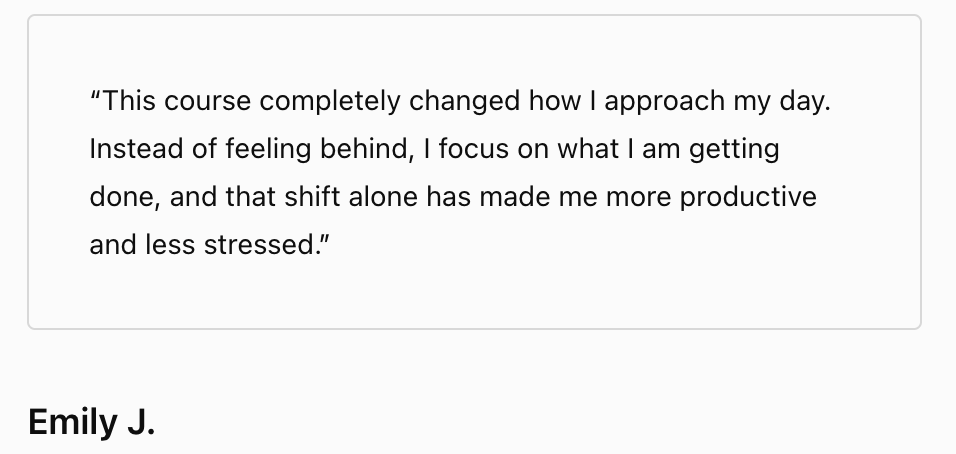Viewport: 956px width, 454px height.
Task: Click the word "approach" in the quote
Action: click(665, 102)
